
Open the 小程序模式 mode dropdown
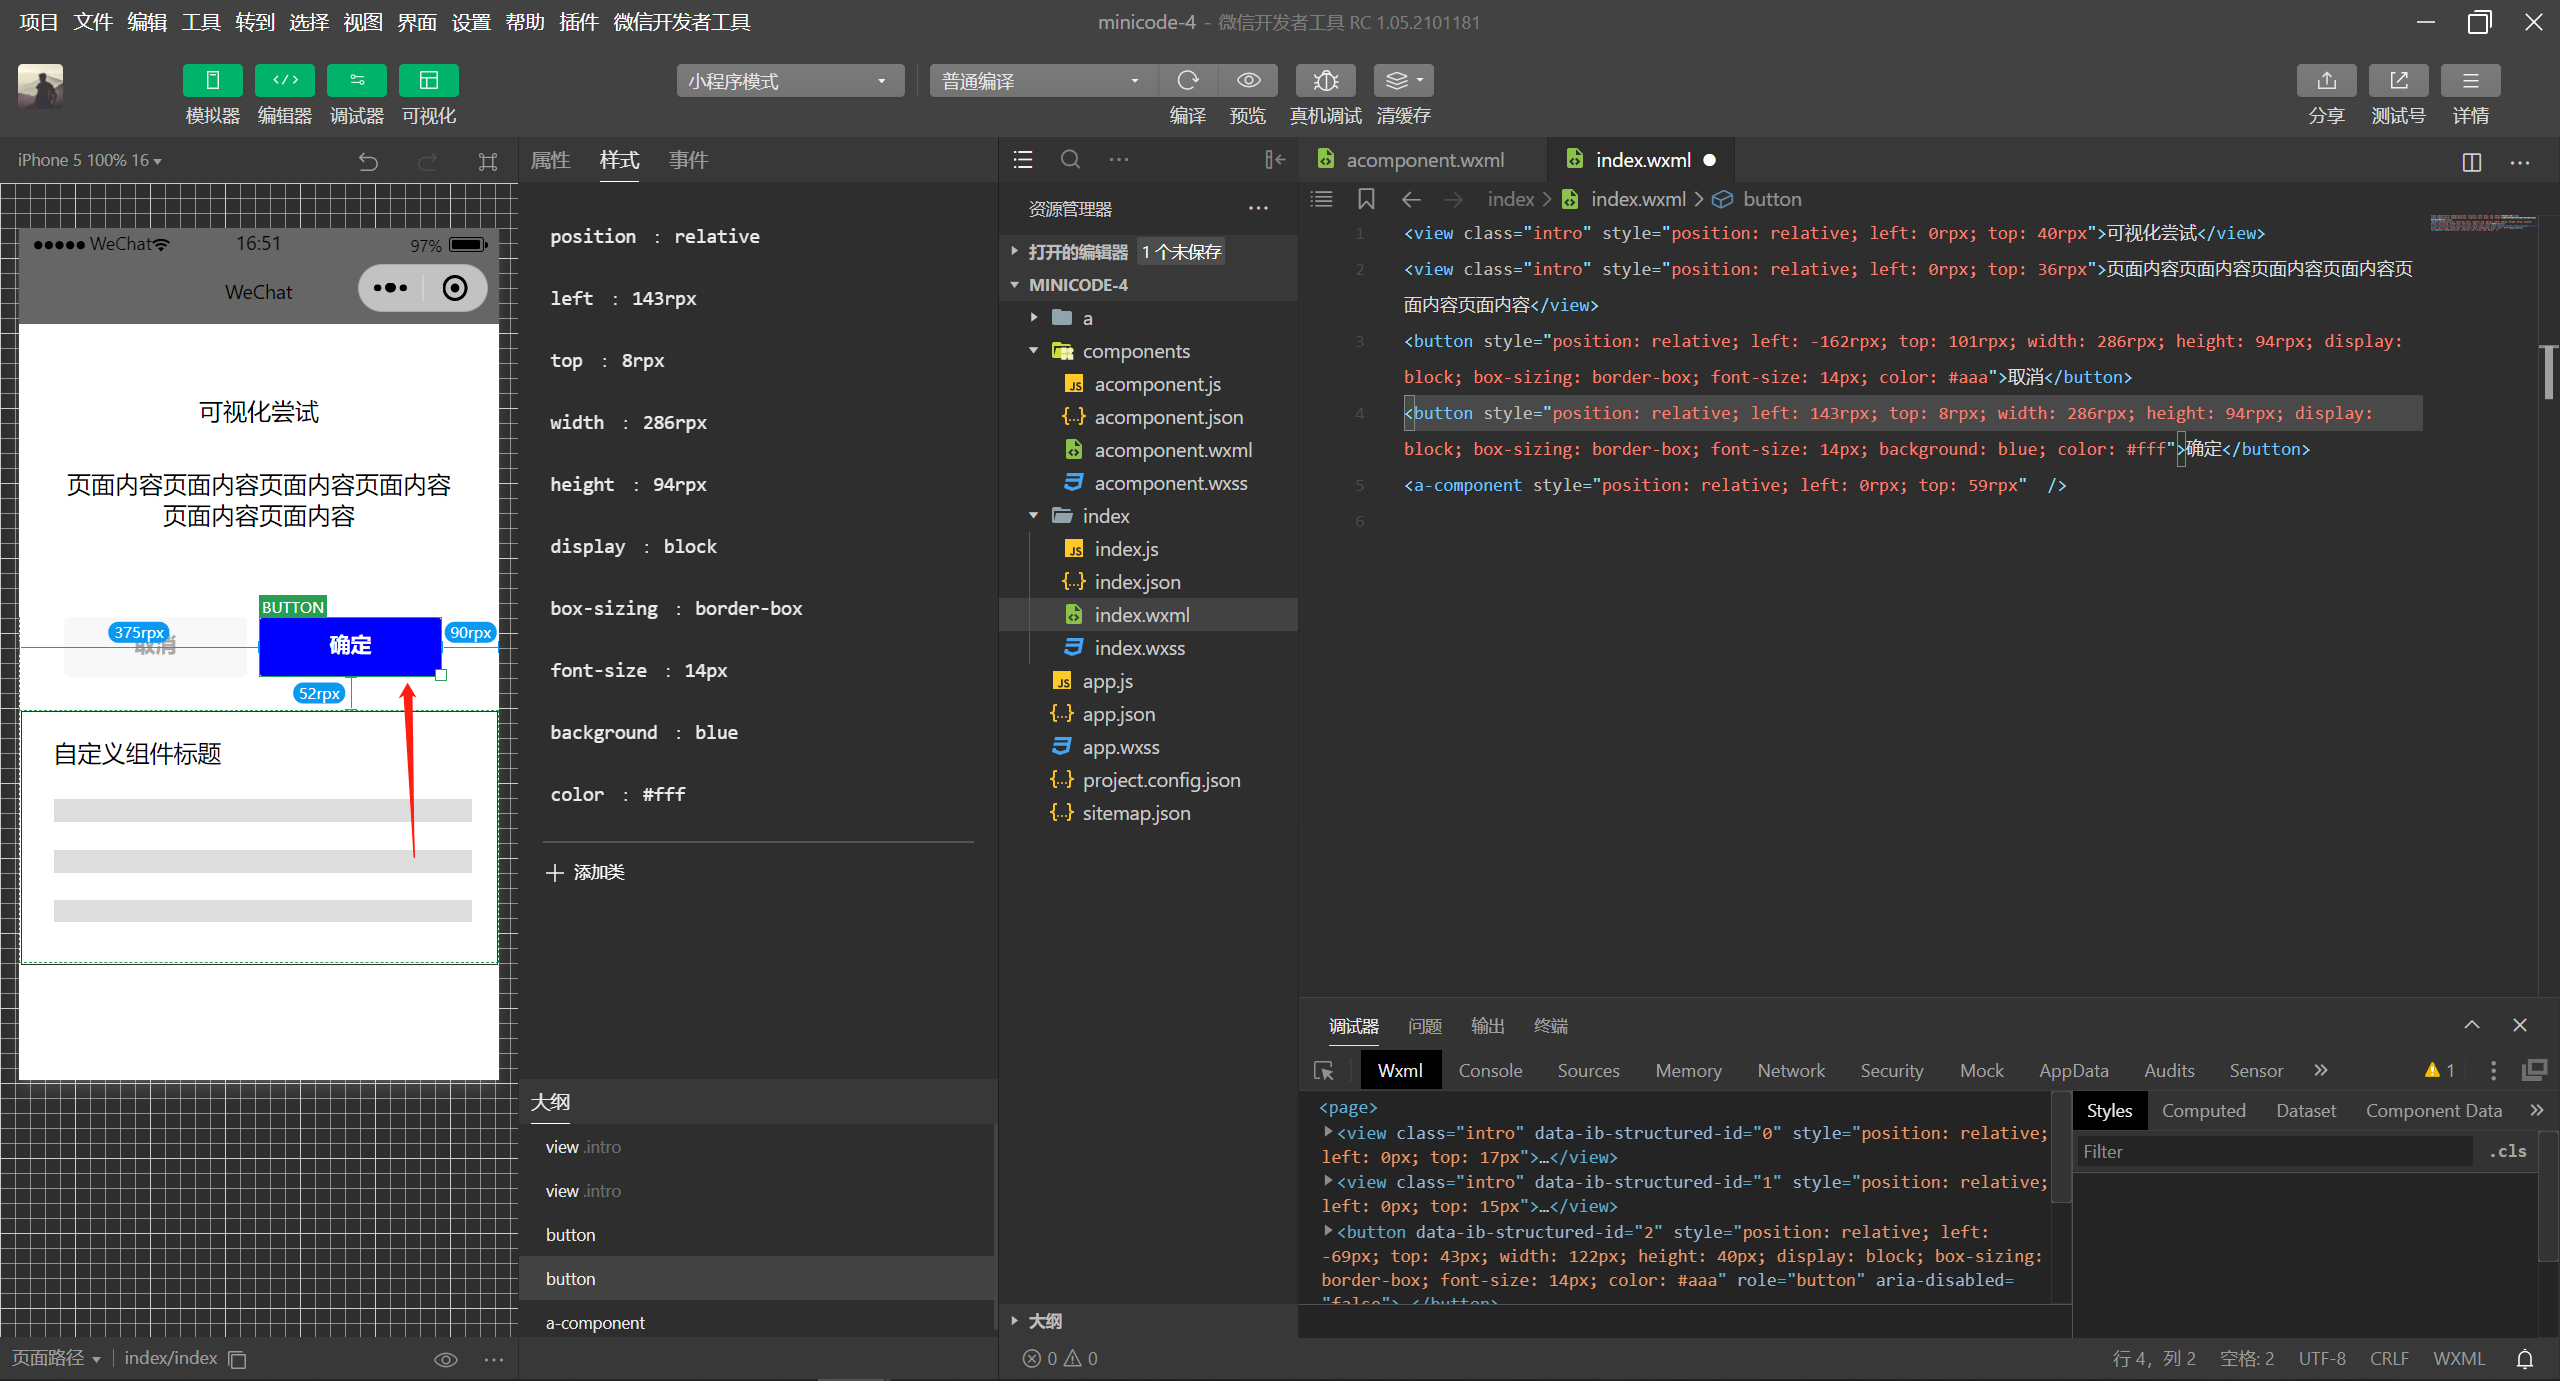coord(790,81)
